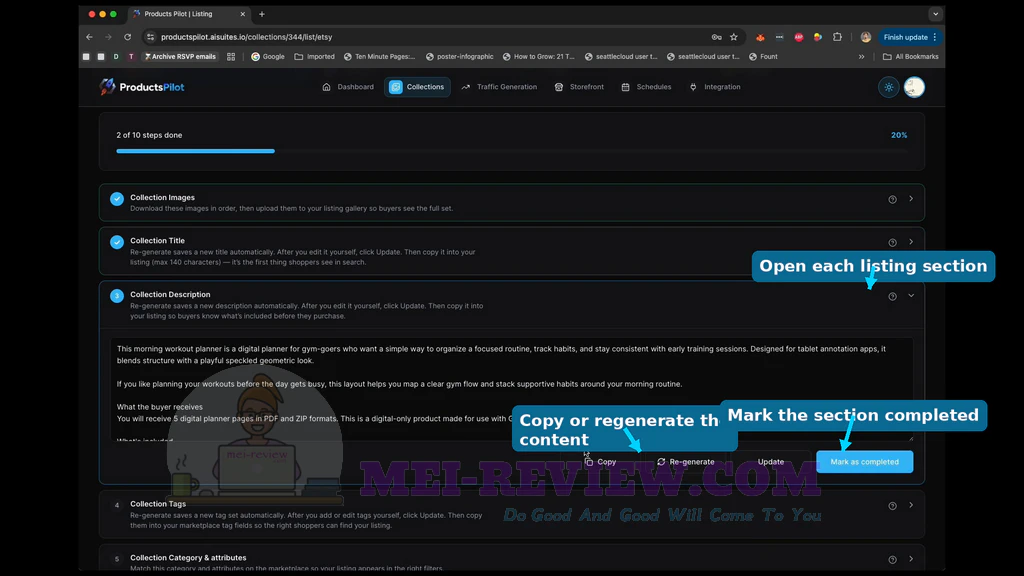Screen dimensions: 1024x576
Task: Open the poster-infographic bookmark
Action: [x=459, y=57]
